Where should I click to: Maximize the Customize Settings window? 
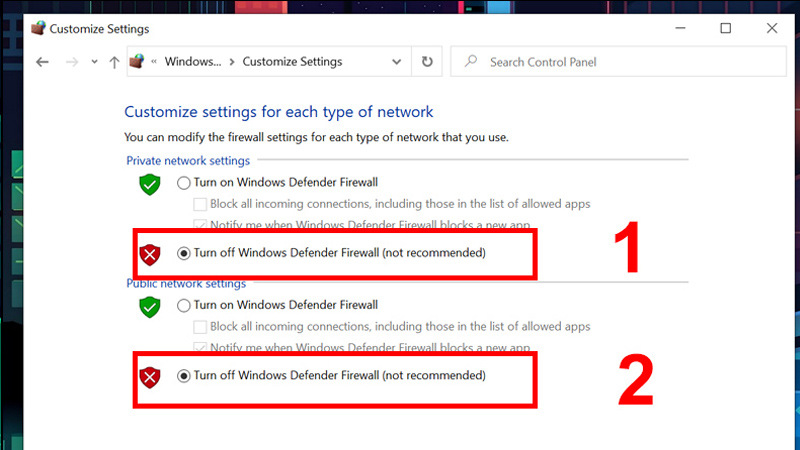[726, 28]
